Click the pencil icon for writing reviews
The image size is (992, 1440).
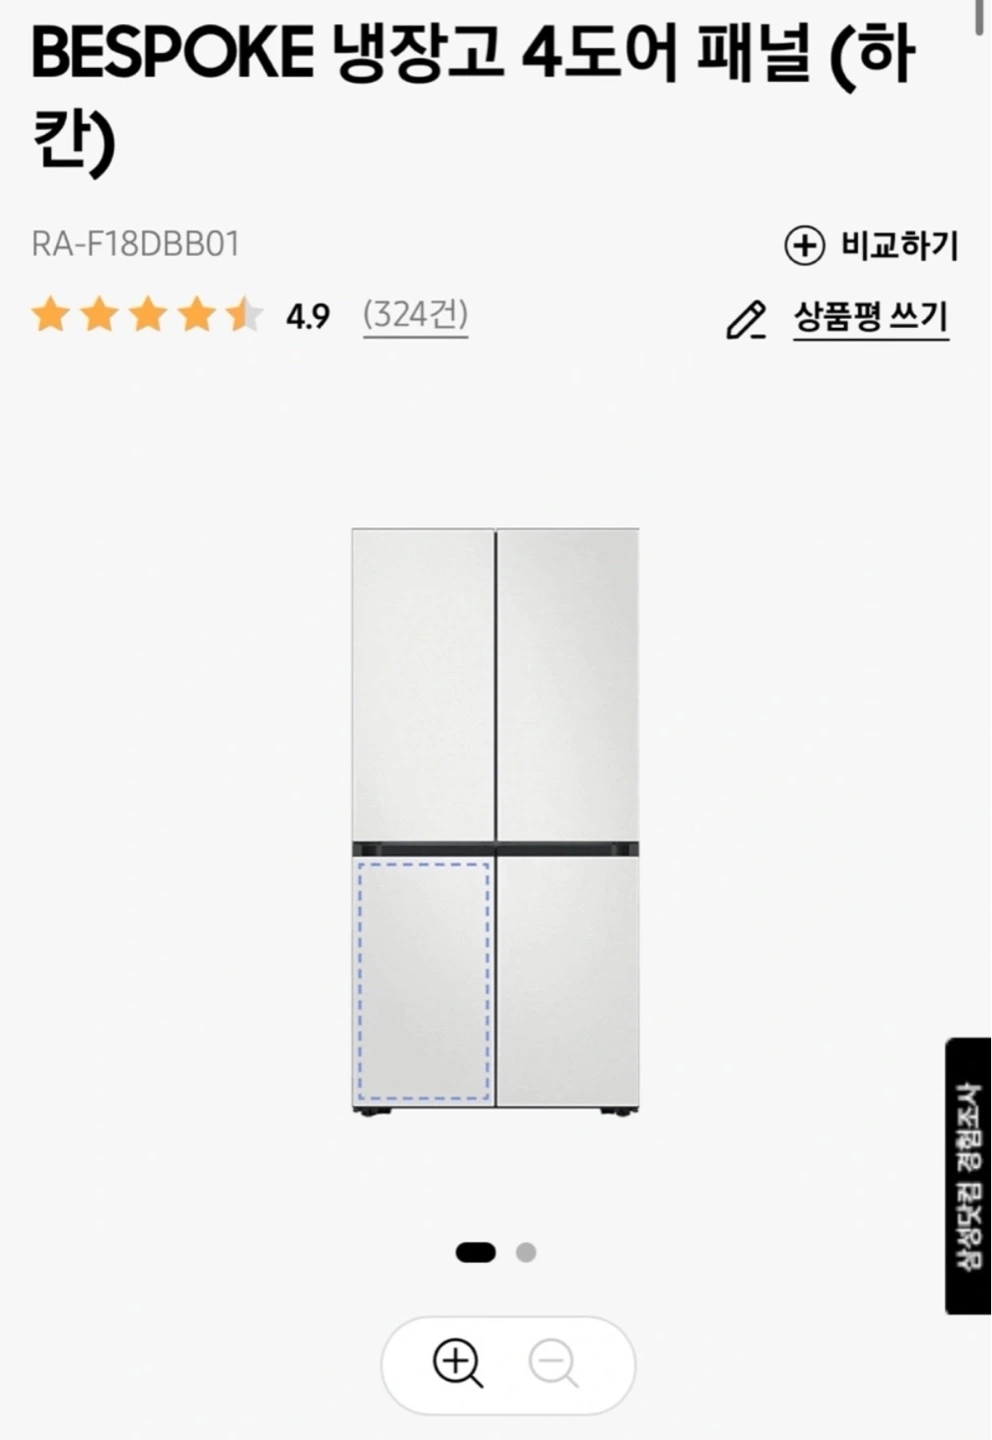click(x=746, y=320)
